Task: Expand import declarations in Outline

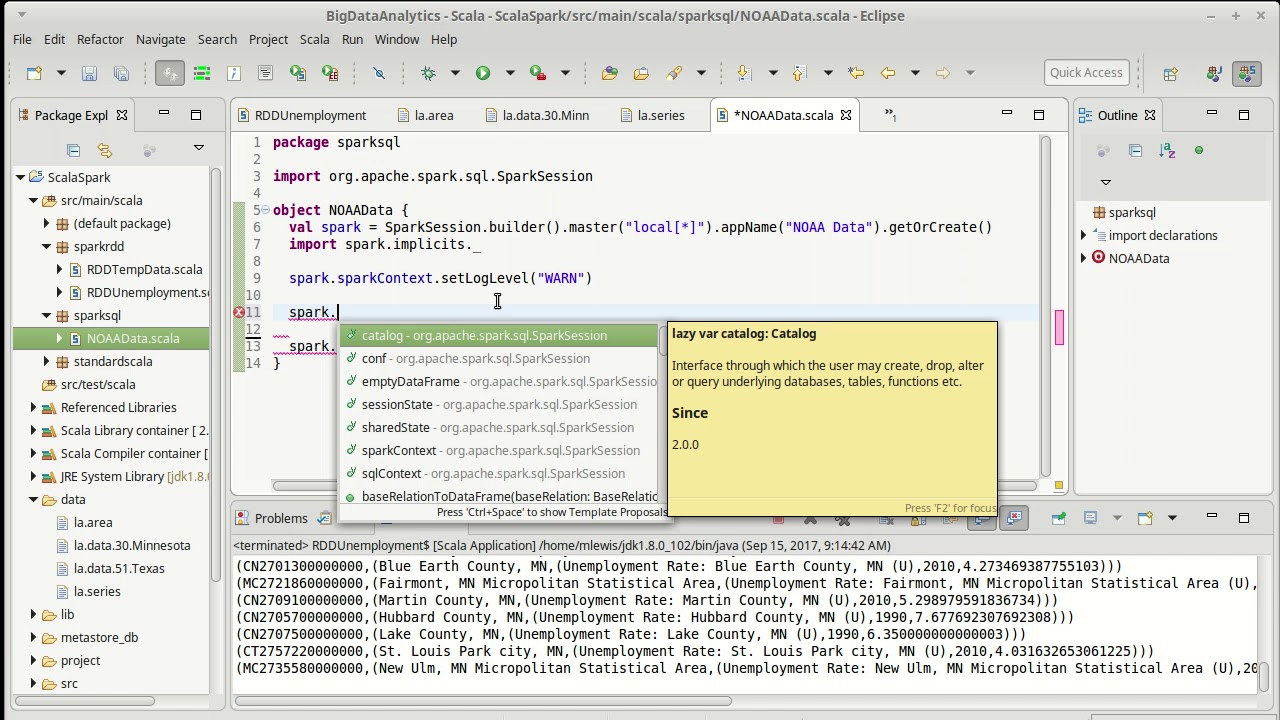Action: coord(1084,236)
